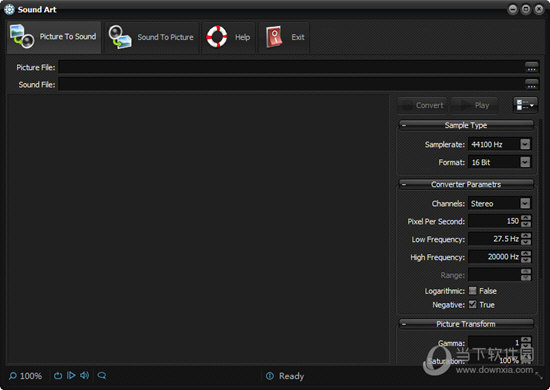The height and width of the screenshot is (390, 550).
Task: Click the Ready status text
Action: point(291,376)
